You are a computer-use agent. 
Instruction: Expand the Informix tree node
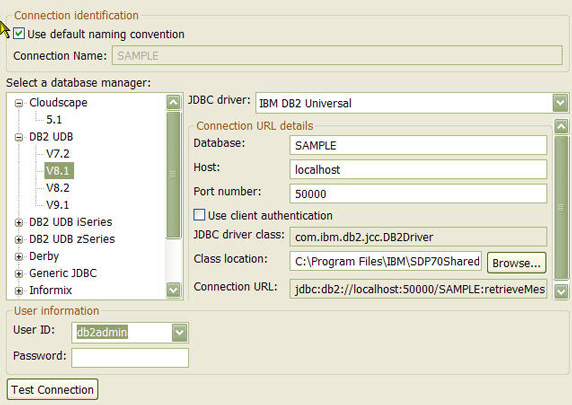pos(19,291)
